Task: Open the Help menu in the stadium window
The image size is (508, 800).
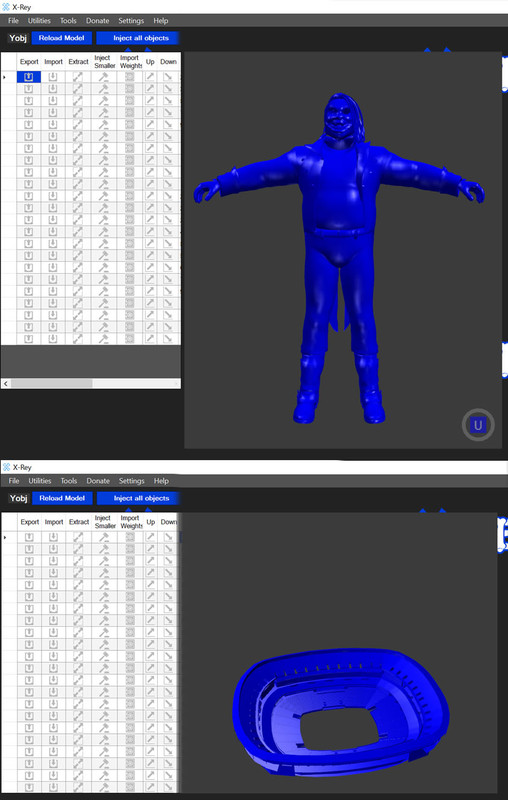Action: (161, 481)
